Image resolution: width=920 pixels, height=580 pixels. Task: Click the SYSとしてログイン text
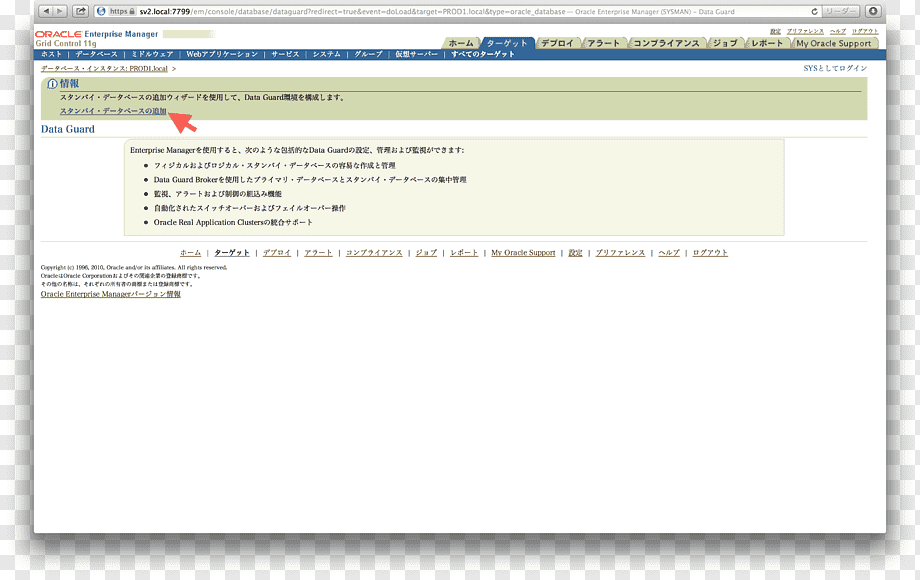pyautogui.click(x=835, y=69)
